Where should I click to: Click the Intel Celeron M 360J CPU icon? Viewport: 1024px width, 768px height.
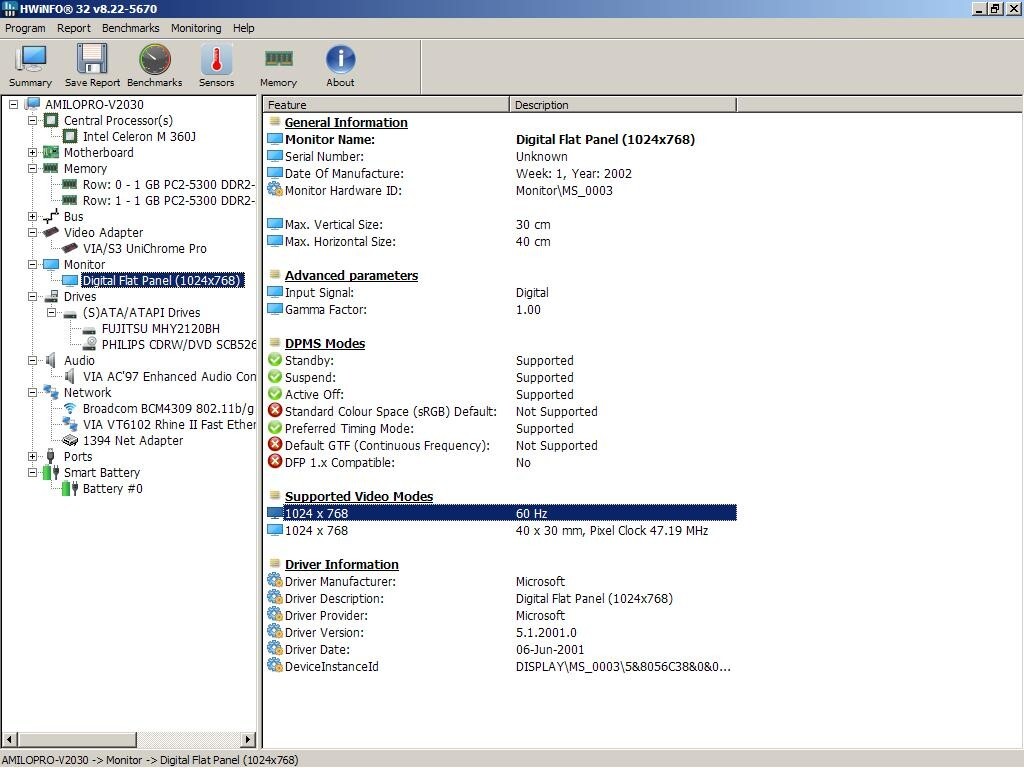coord(70,136)
